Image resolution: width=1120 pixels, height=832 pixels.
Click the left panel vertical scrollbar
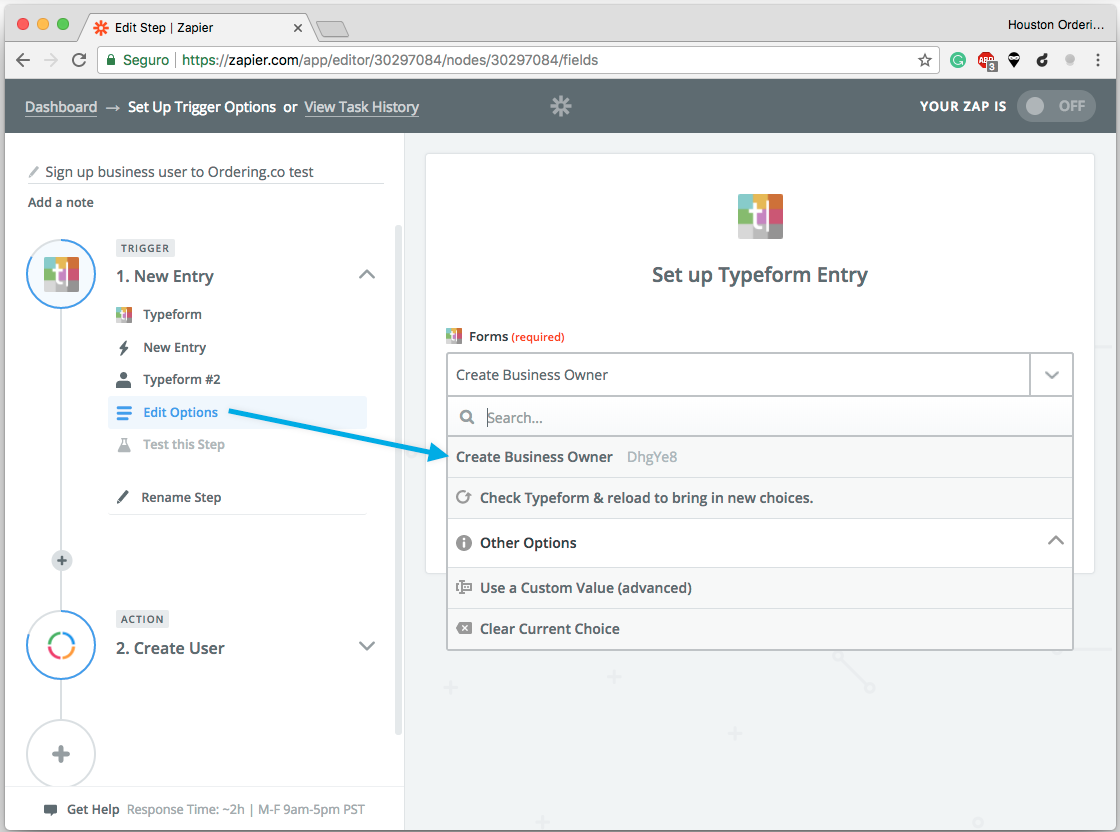(x=399, y=480)
